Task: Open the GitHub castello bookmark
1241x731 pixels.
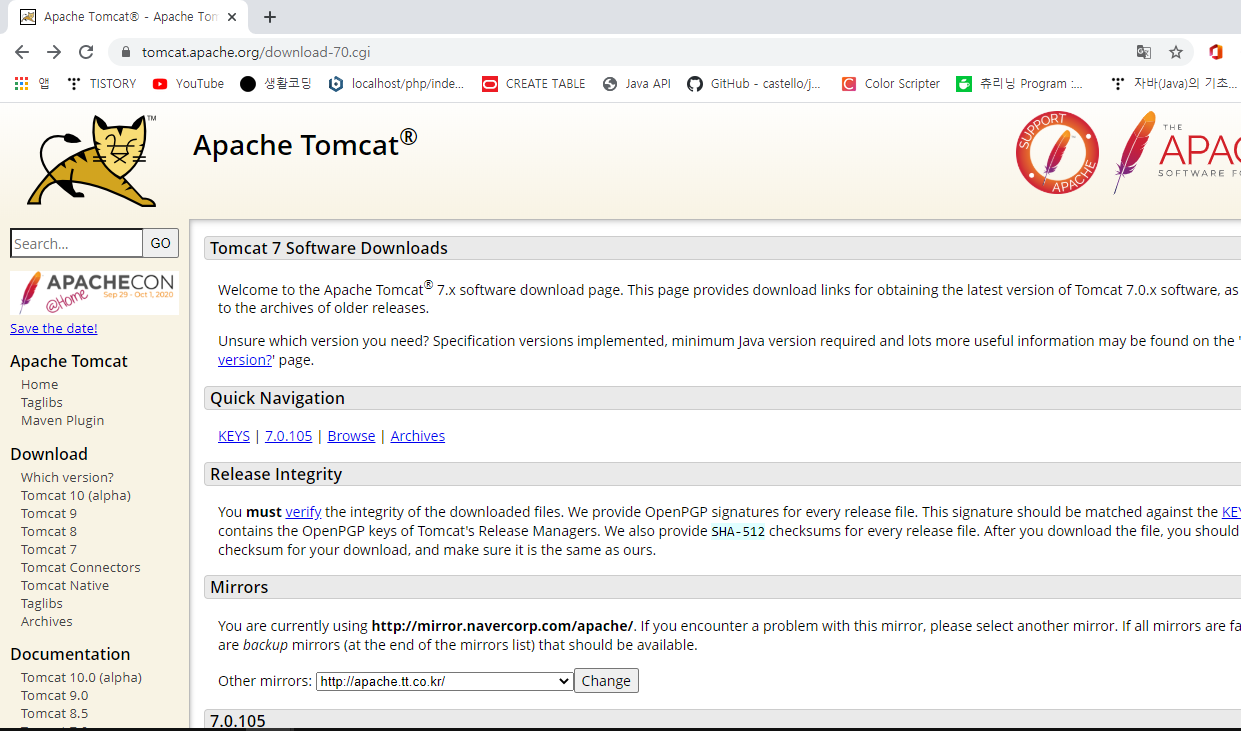Action: pyautogui.click(x=755, y=84)
